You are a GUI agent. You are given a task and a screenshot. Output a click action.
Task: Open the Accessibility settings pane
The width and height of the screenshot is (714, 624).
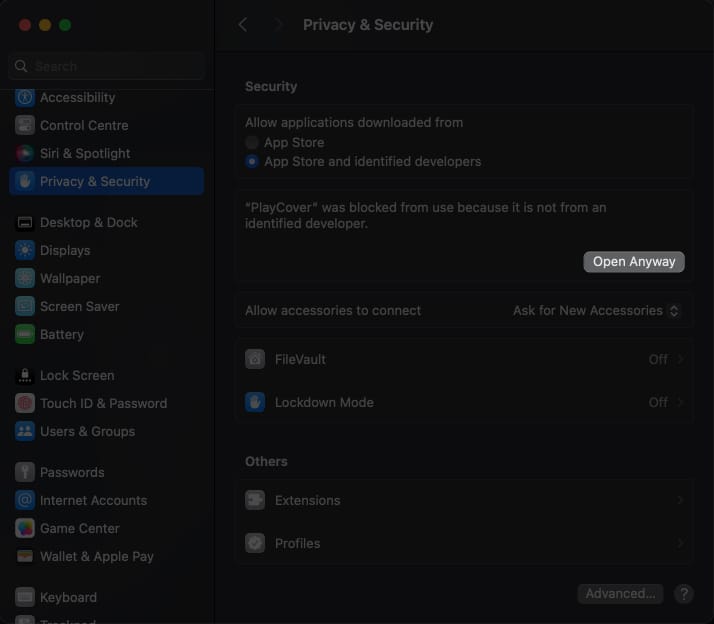[107, 97]
